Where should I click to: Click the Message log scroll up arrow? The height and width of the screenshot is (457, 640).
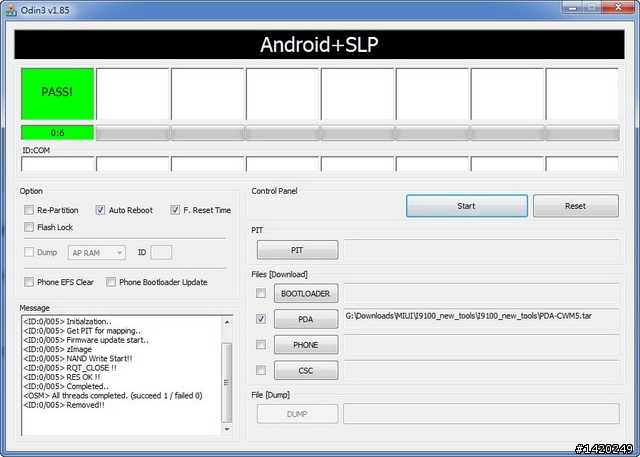tap(227, 322)
